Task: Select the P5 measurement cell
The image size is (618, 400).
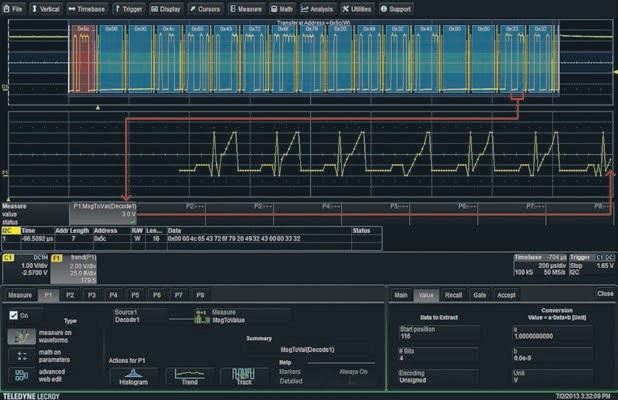Action: click(x=376, y=214)
